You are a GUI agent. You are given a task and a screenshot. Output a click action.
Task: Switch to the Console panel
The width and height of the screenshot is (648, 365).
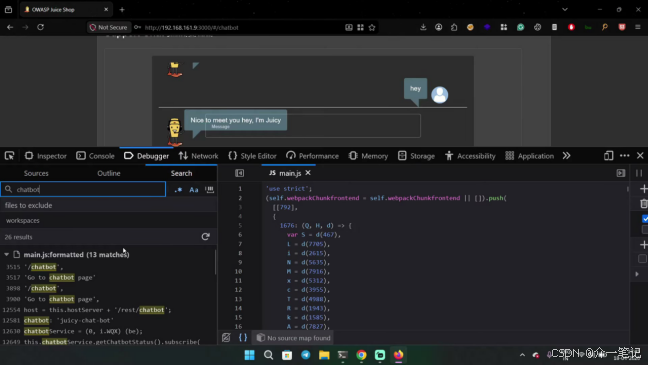pyautogui.click(x=95, y=156)
